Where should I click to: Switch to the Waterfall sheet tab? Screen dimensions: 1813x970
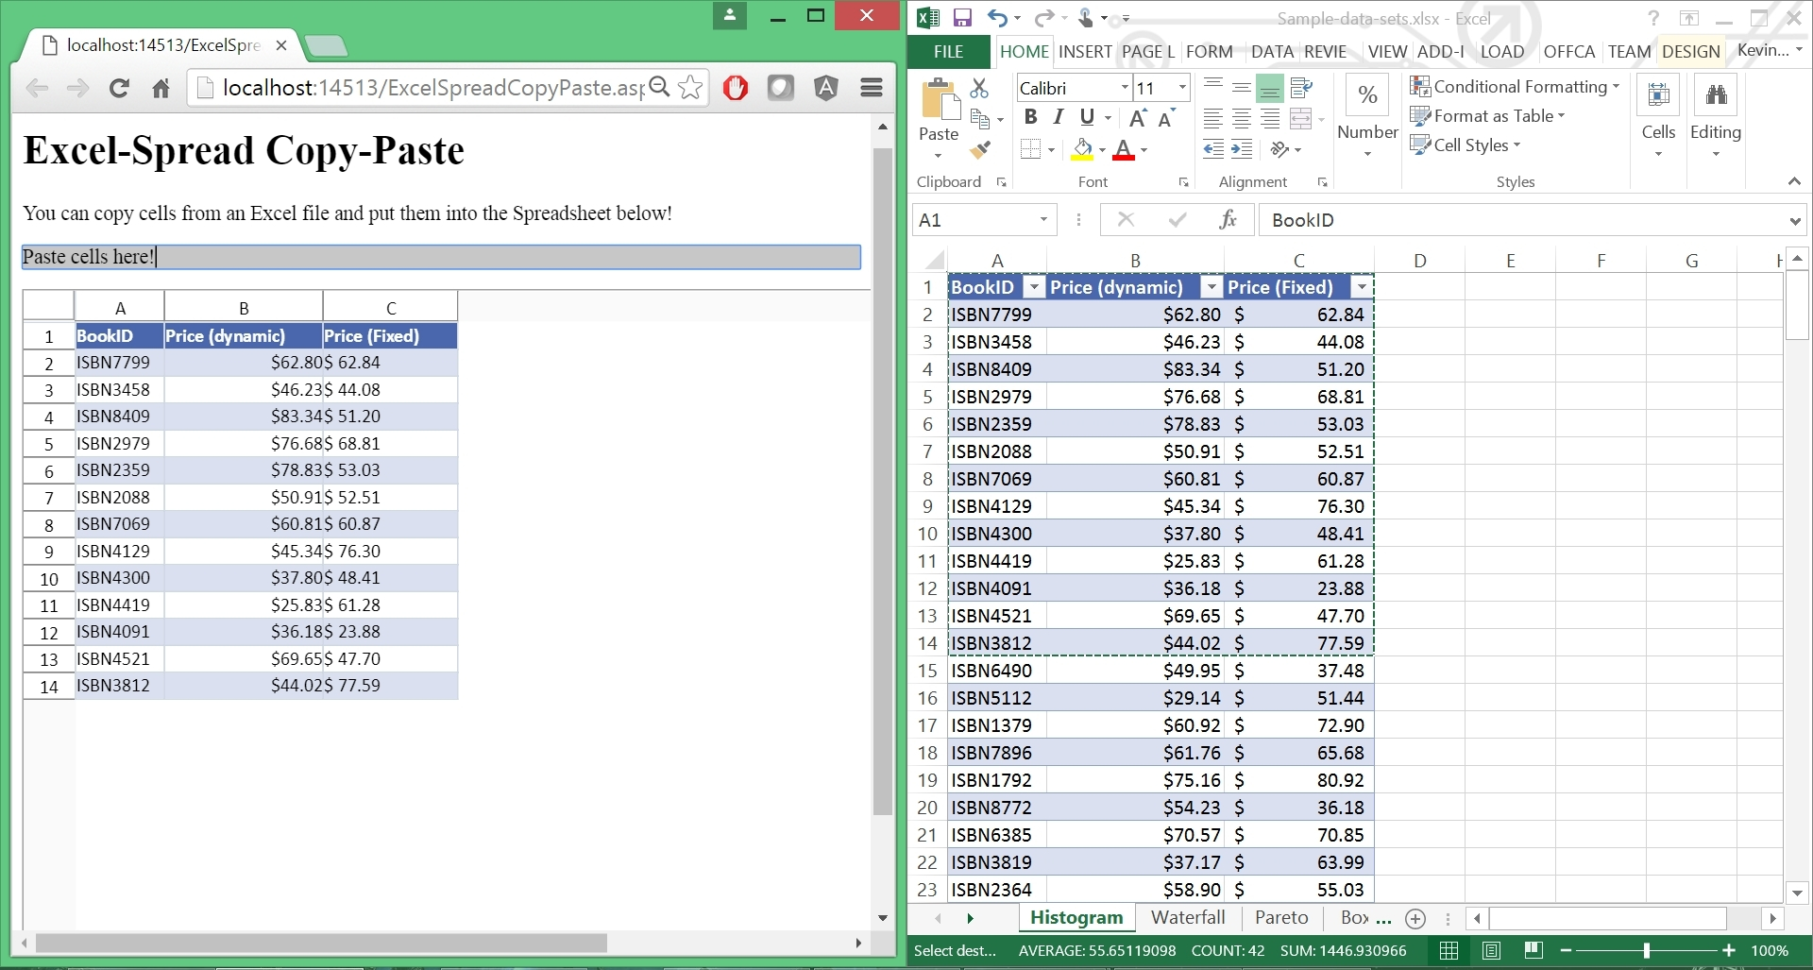tap(1188, 917)
